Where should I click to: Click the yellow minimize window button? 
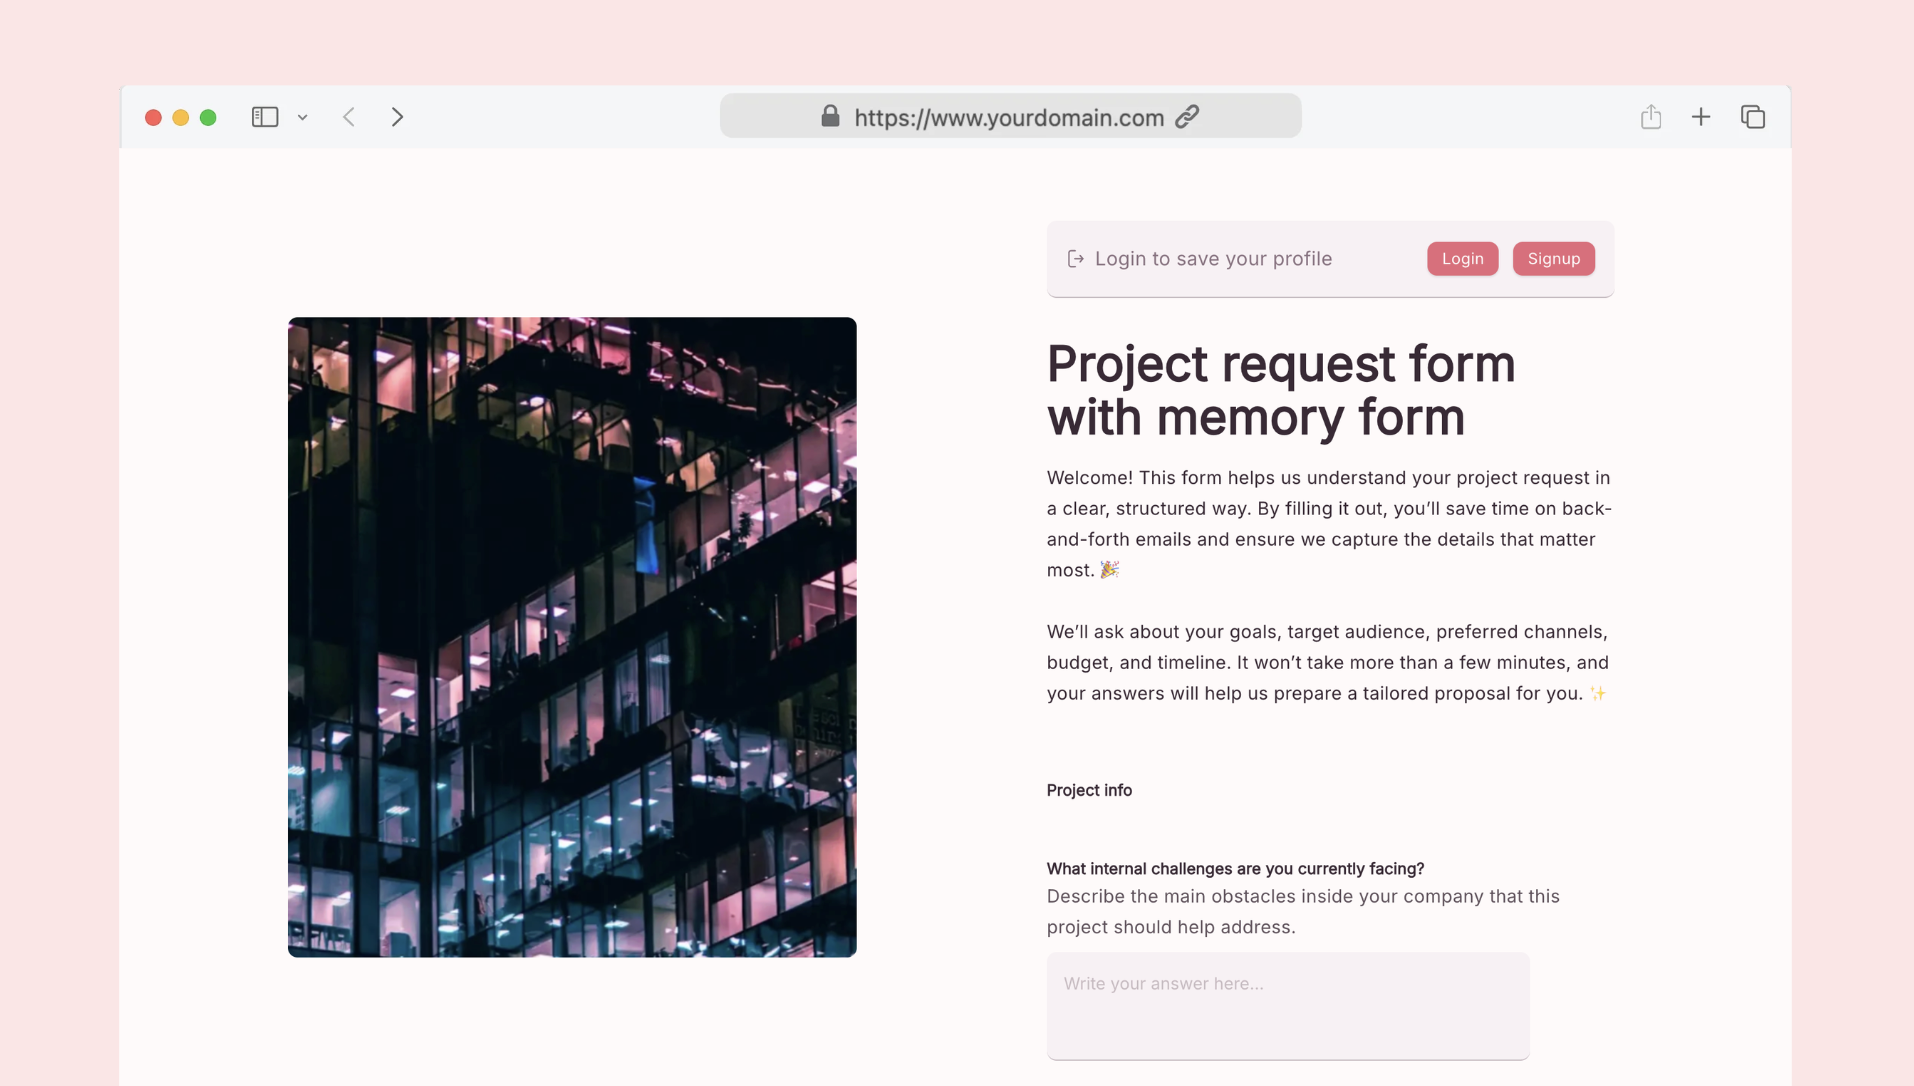pos(181,118)
